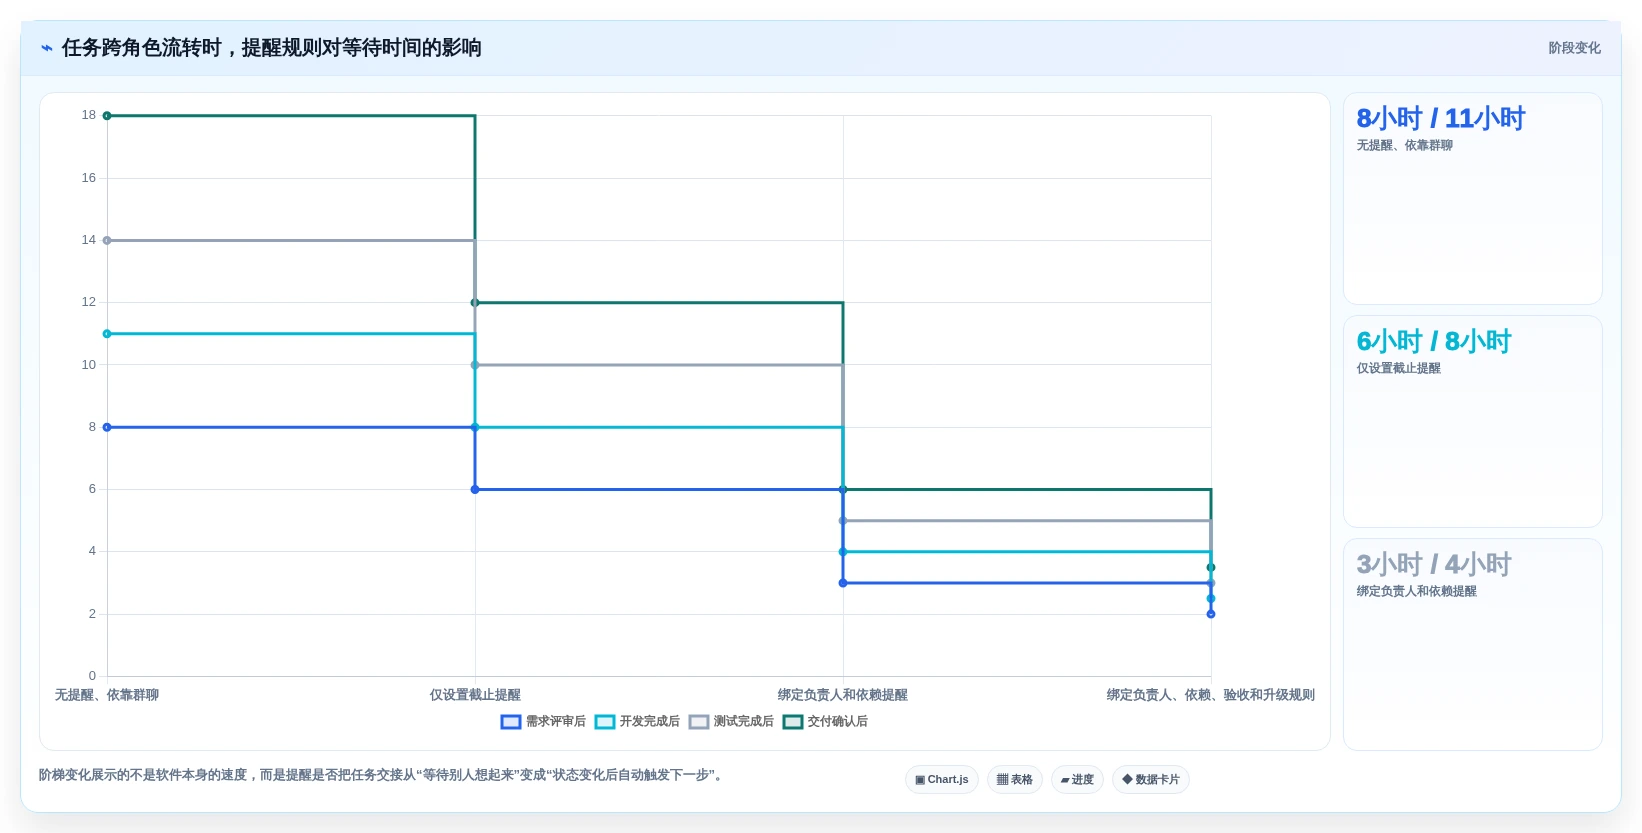The image size is (1642, 833).
Task: Click the blue data point at 3 under 绑定负责人和依赖提醒
Action: [843, 583]
